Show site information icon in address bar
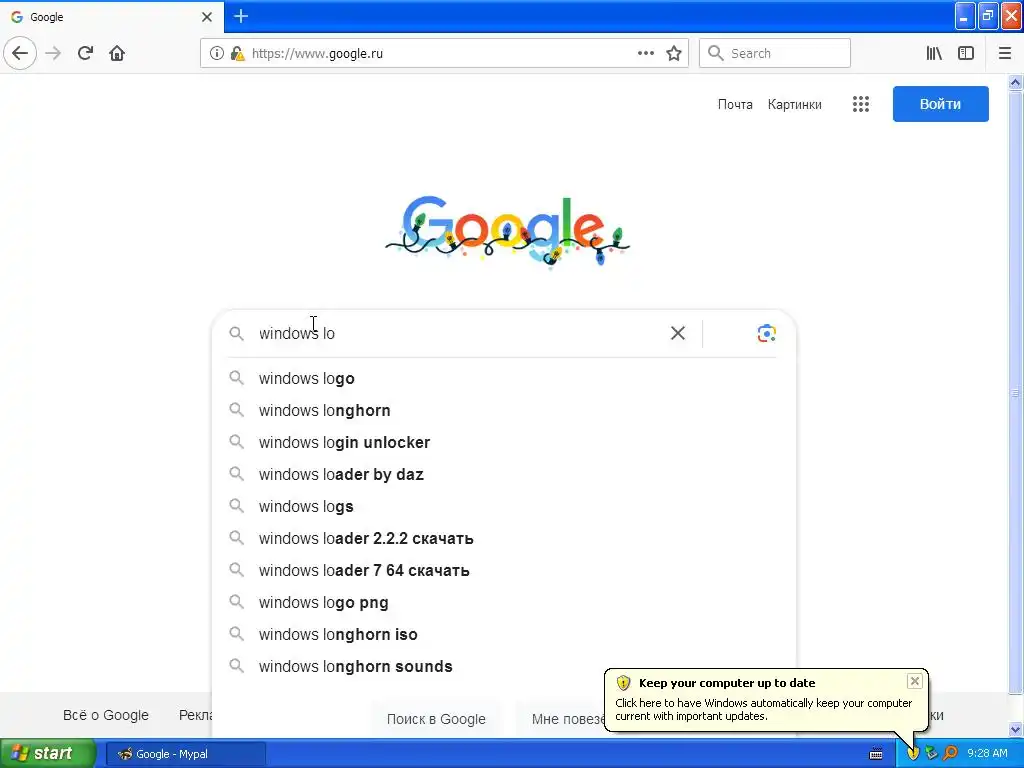 pos(217,53)
